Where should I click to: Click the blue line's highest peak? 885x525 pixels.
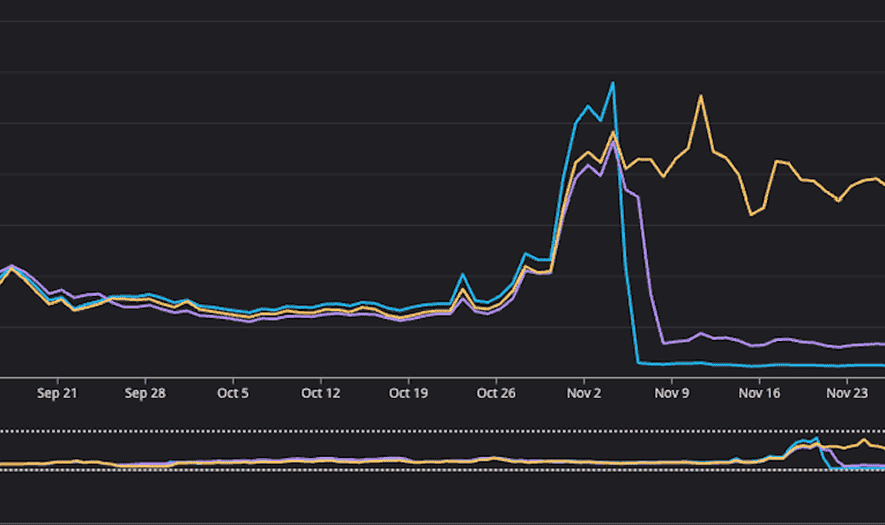click(612, 84)
